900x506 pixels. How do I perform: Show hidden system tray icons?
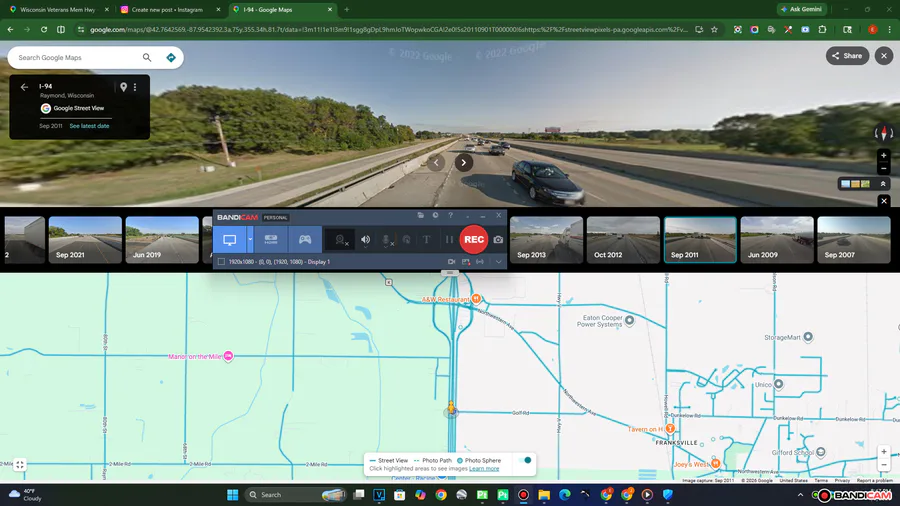tap(800, 495)
